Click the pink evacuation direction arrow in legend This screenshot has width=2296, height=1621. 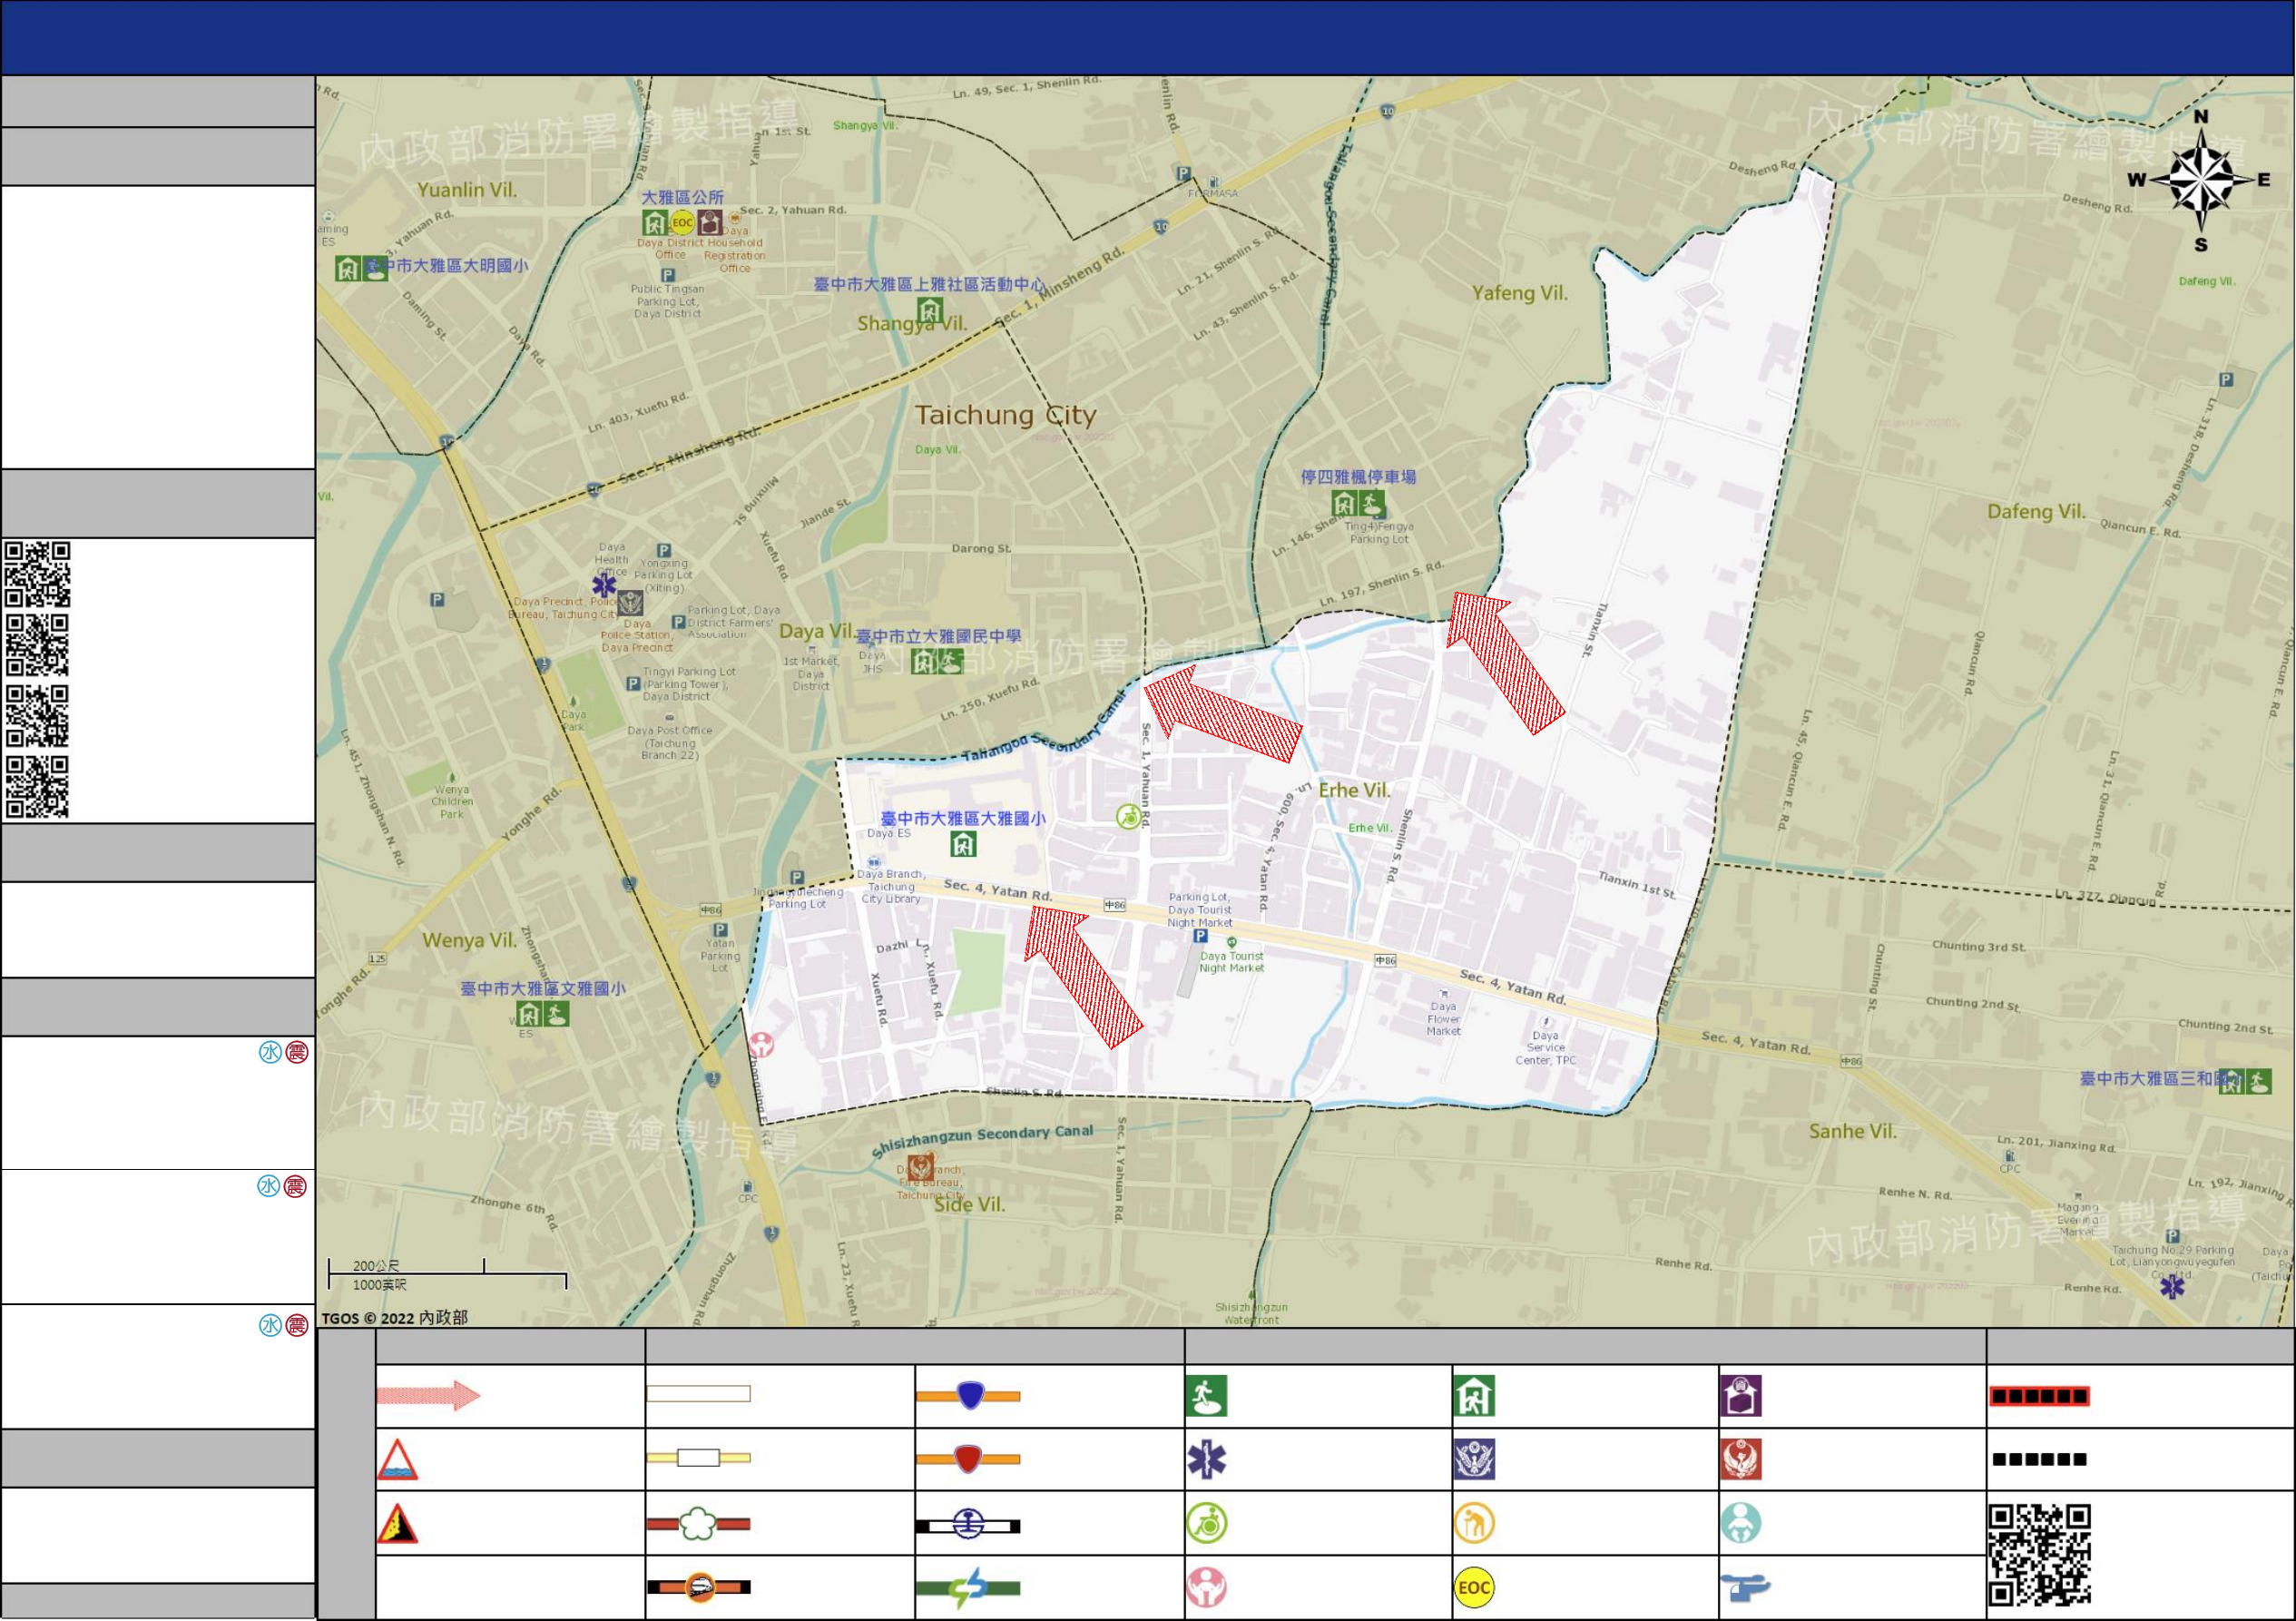(428, 1395)
